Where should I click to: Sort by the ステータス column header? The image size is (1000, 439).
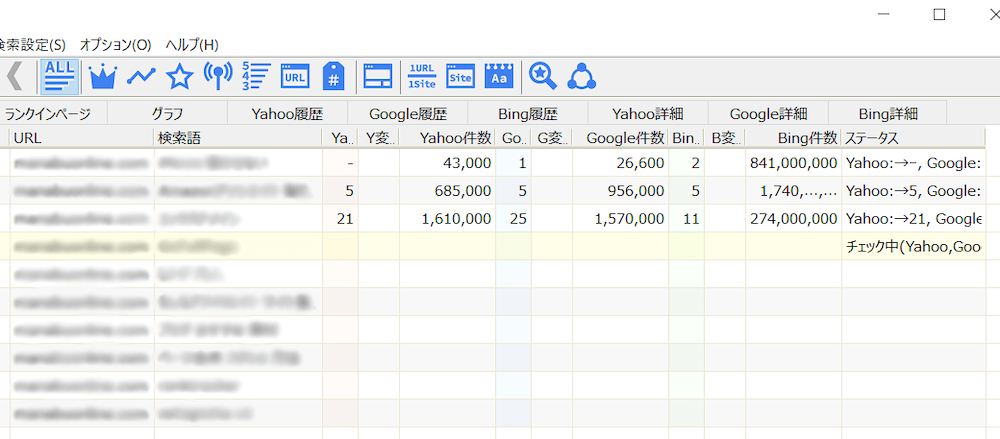click(x=913, y=138)
